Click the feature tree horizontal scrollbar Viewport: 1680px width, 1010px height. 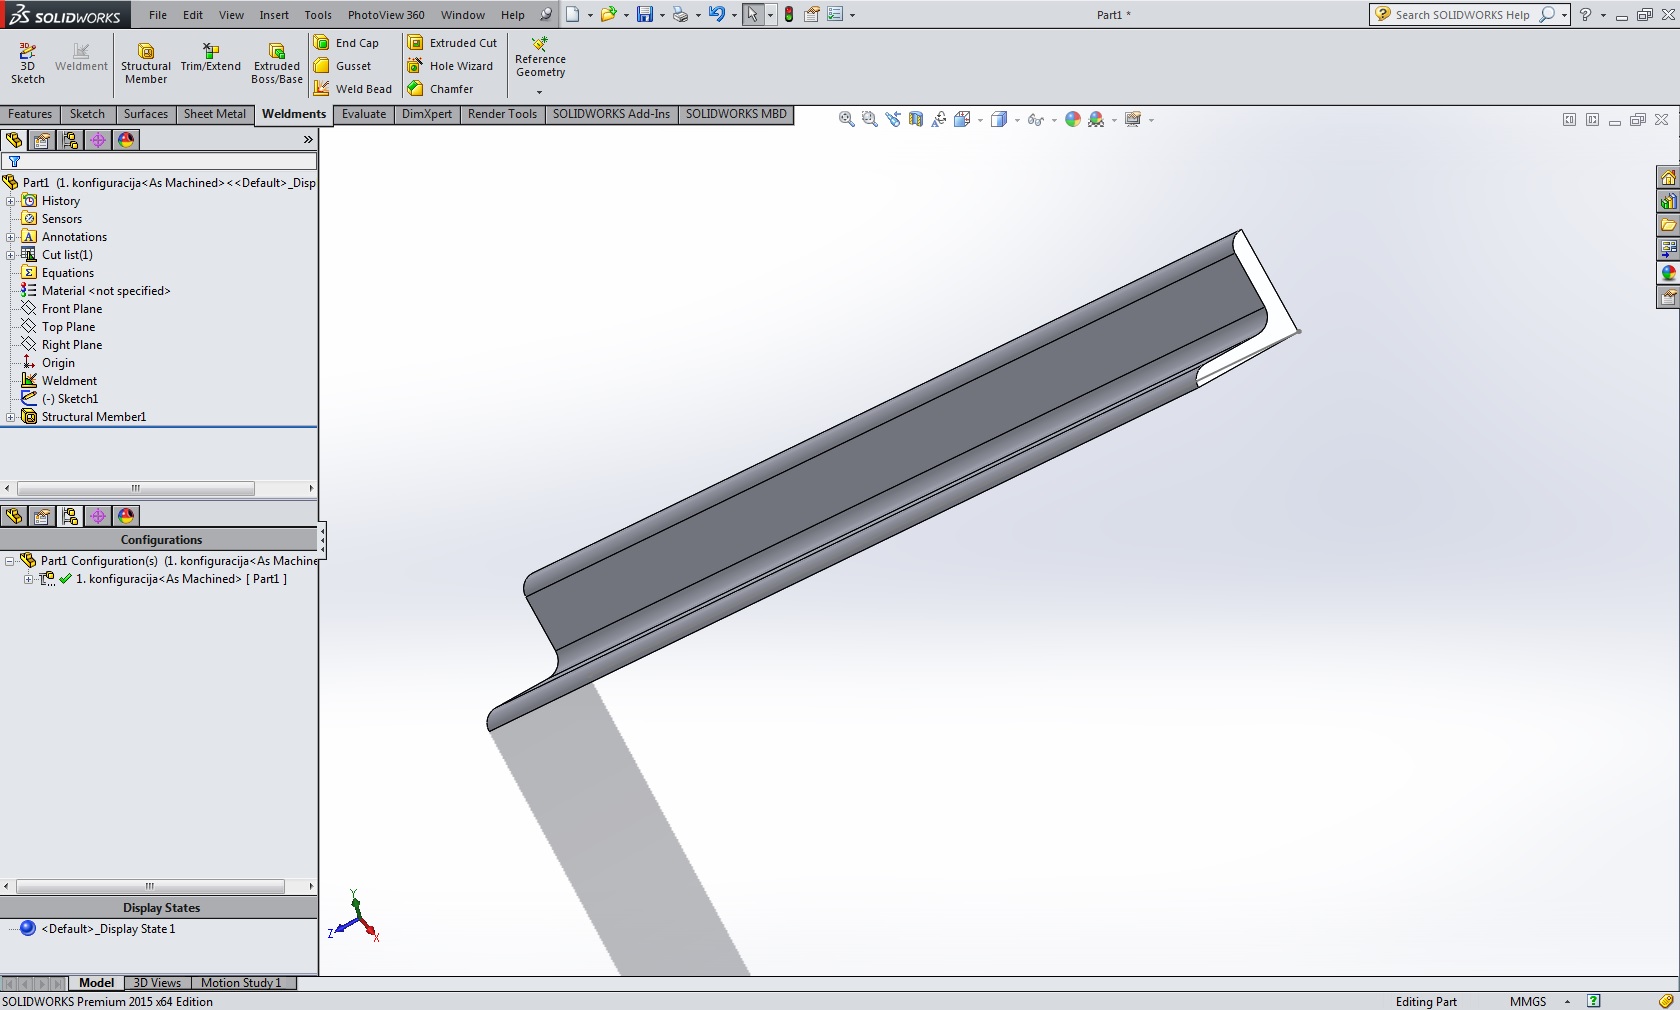point(136,489)
